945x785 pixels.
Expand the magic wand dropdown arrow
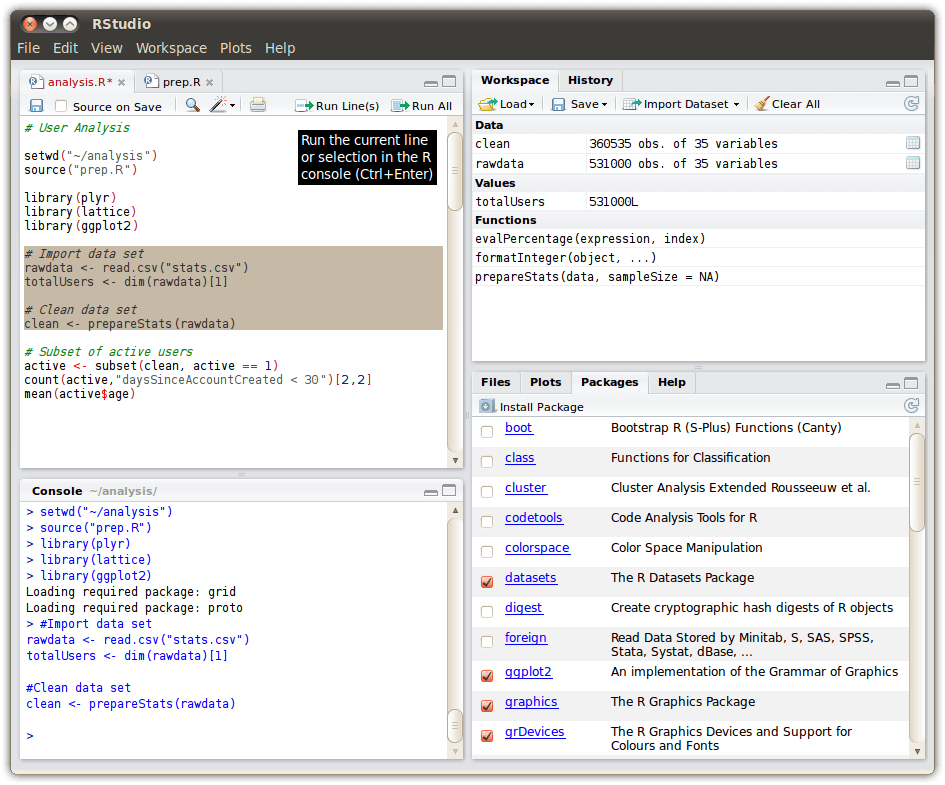point(233,106)
